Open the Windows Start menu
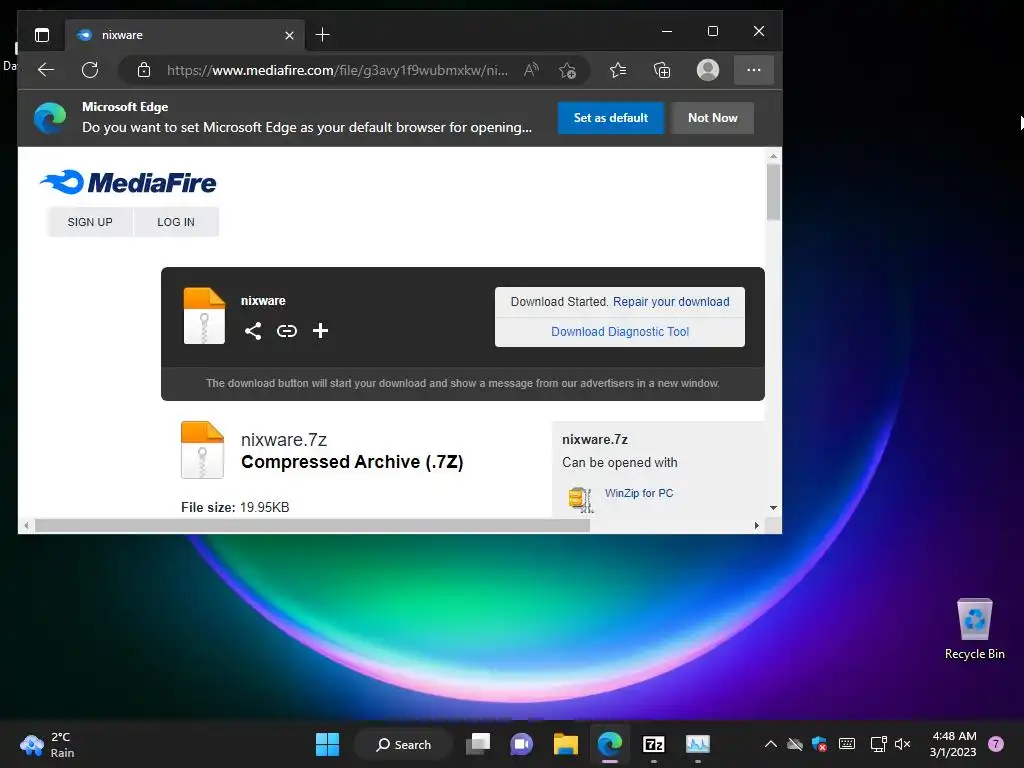 [x=327, y=744]
